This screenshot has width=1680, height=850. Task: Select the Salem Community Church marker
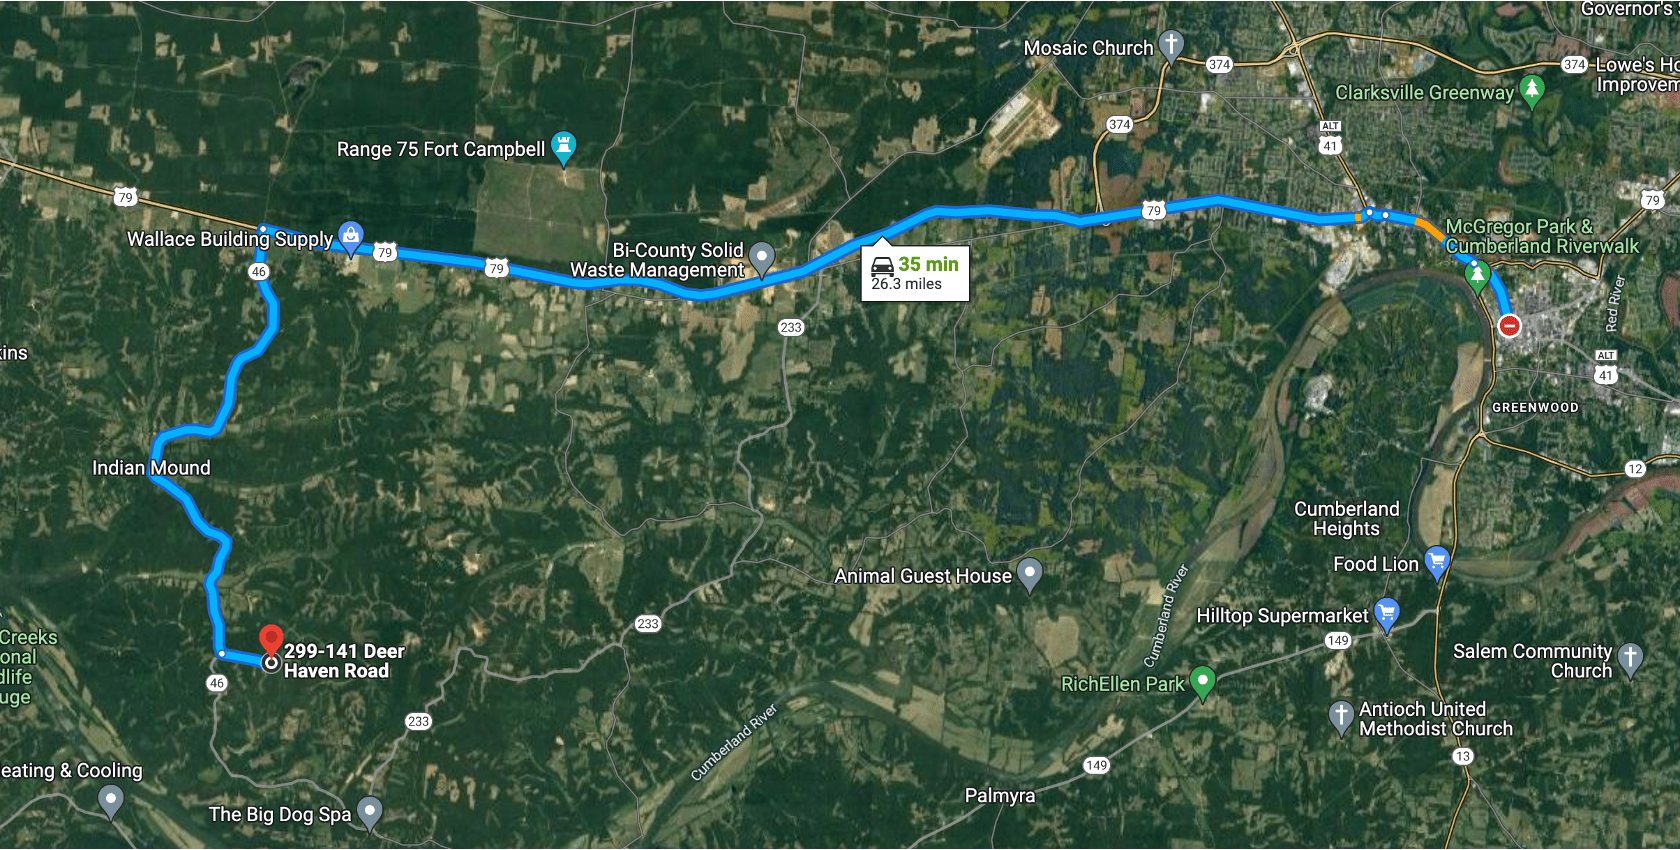coord(1630,659)
